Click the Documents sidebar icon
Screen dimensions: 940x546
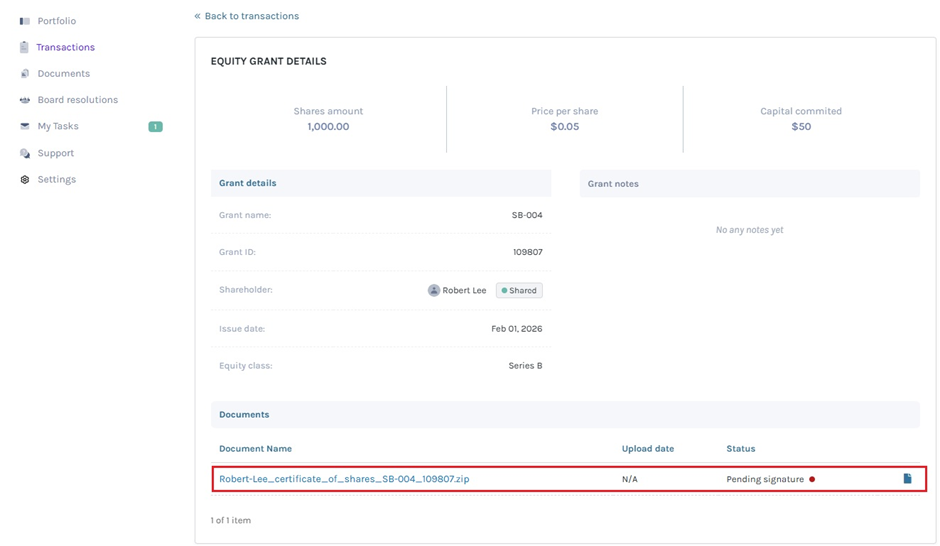click(25, 74)
